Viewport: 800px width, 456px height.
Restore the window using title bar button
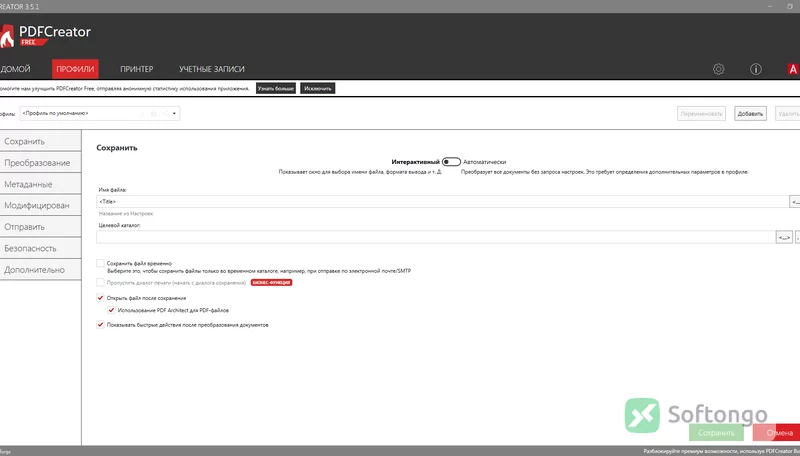pos(790,6)
